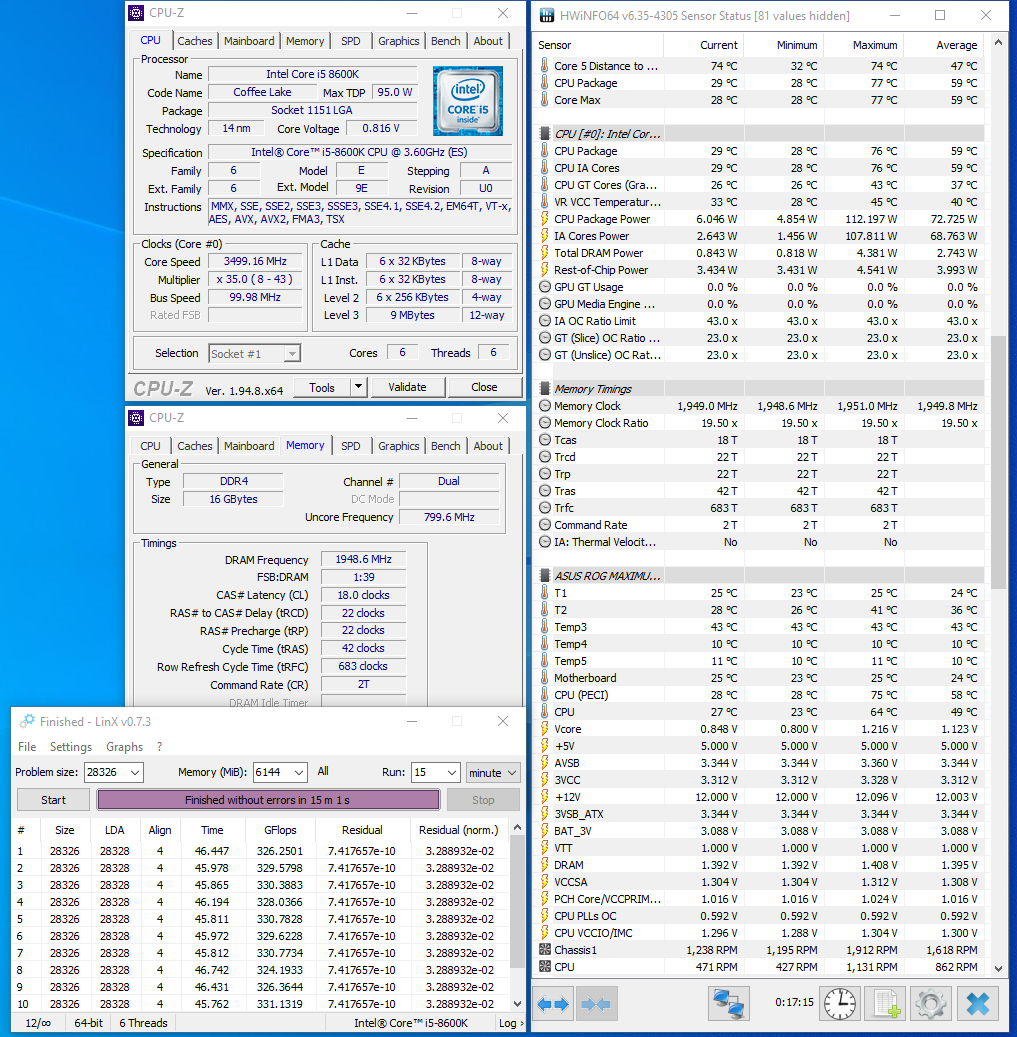This screenshot has height=1037, width=1017.
Task: Open the Socket #1 selection dropdown
Action: coord(292,354)
